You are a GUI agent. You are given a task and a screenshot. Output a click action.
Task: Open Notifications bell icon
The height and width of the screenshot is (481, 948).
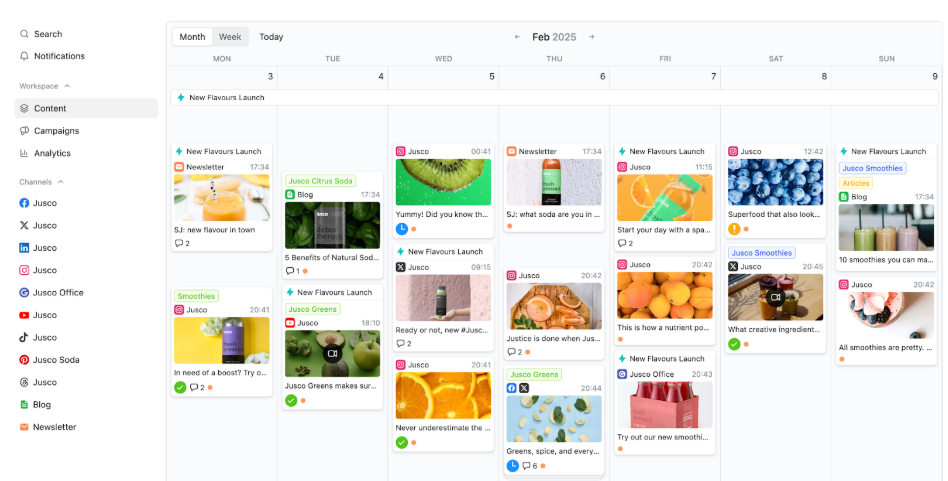24,56
